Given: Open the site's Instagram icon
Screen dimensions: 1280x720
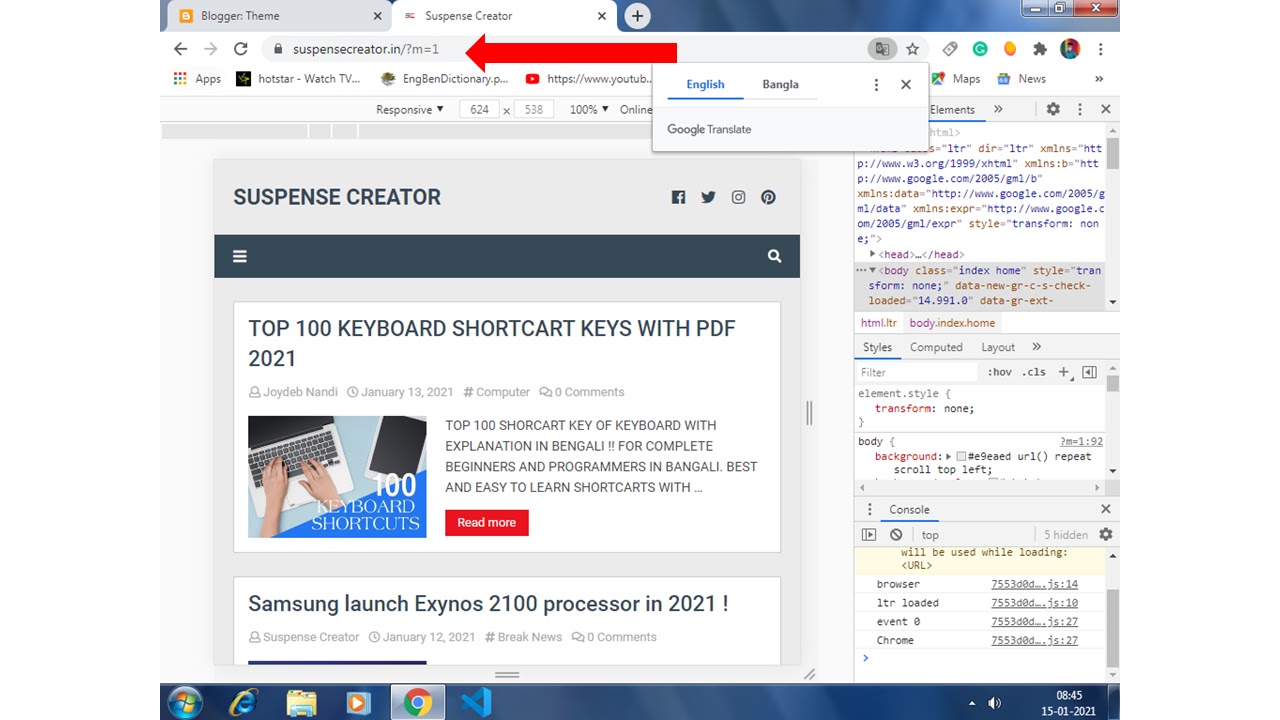Looking at the screenshot, I should pos(738,197).
